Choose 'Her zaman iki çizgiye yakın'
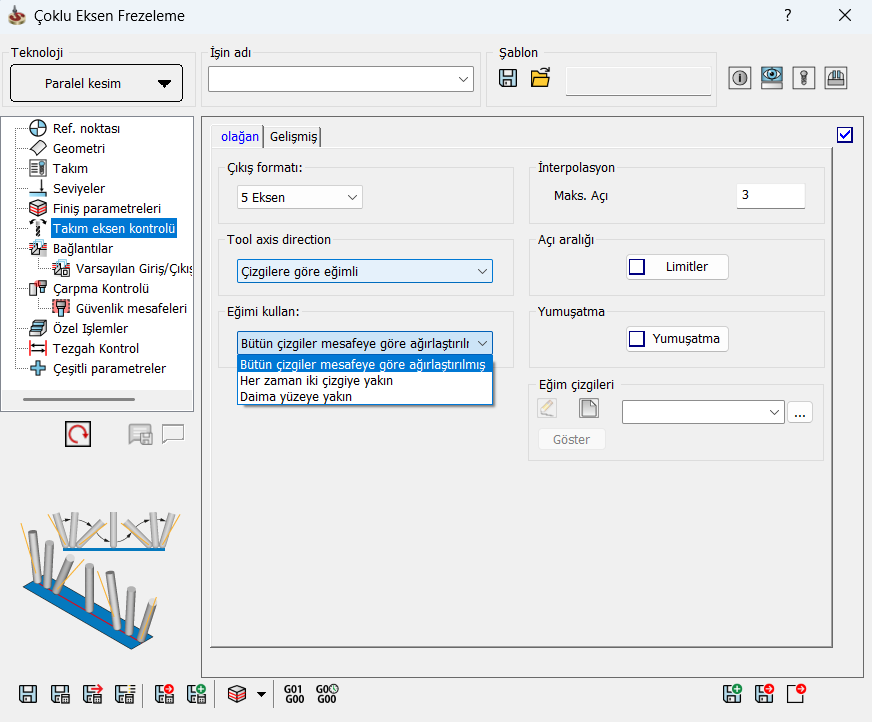The height and width of the screenshot is (722, 872). (316, 380)
